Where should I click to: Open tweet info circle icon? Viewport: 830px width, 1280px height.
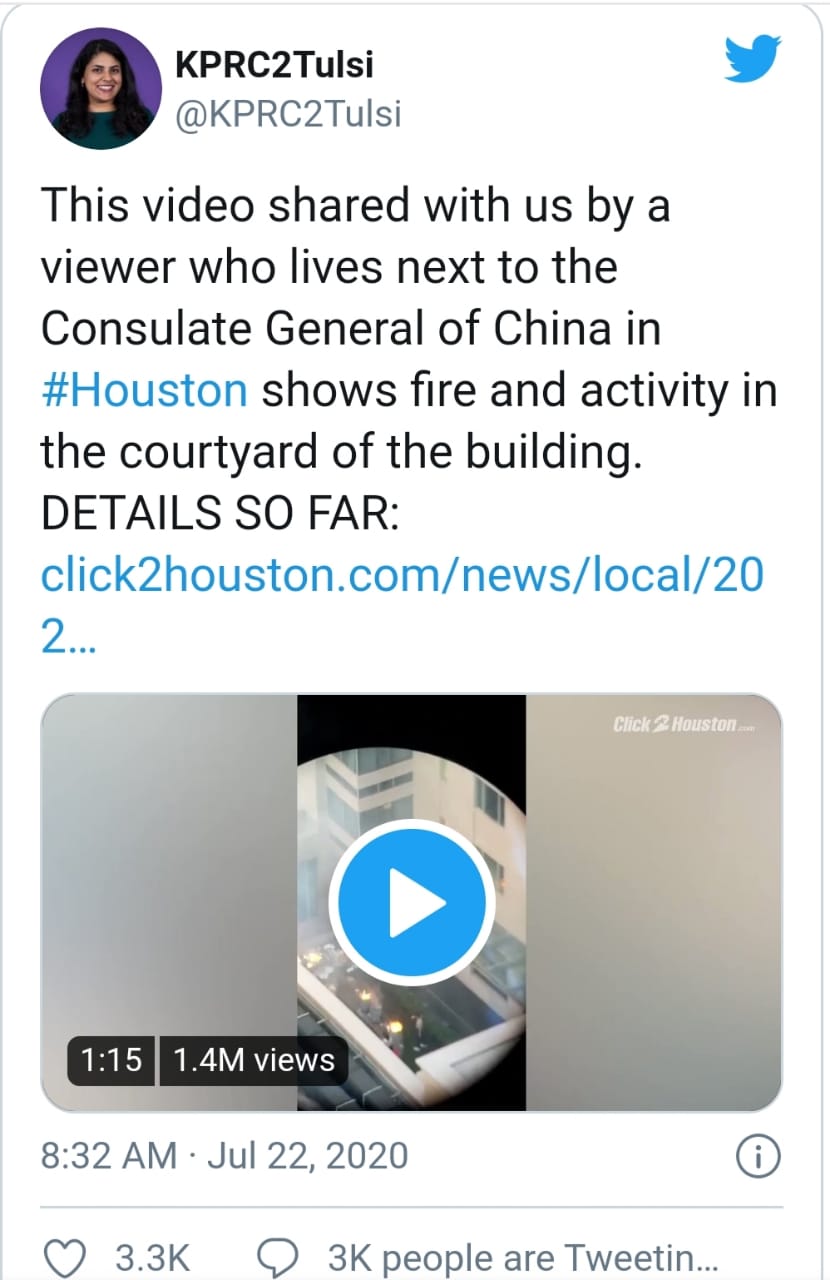point(758,1156)
